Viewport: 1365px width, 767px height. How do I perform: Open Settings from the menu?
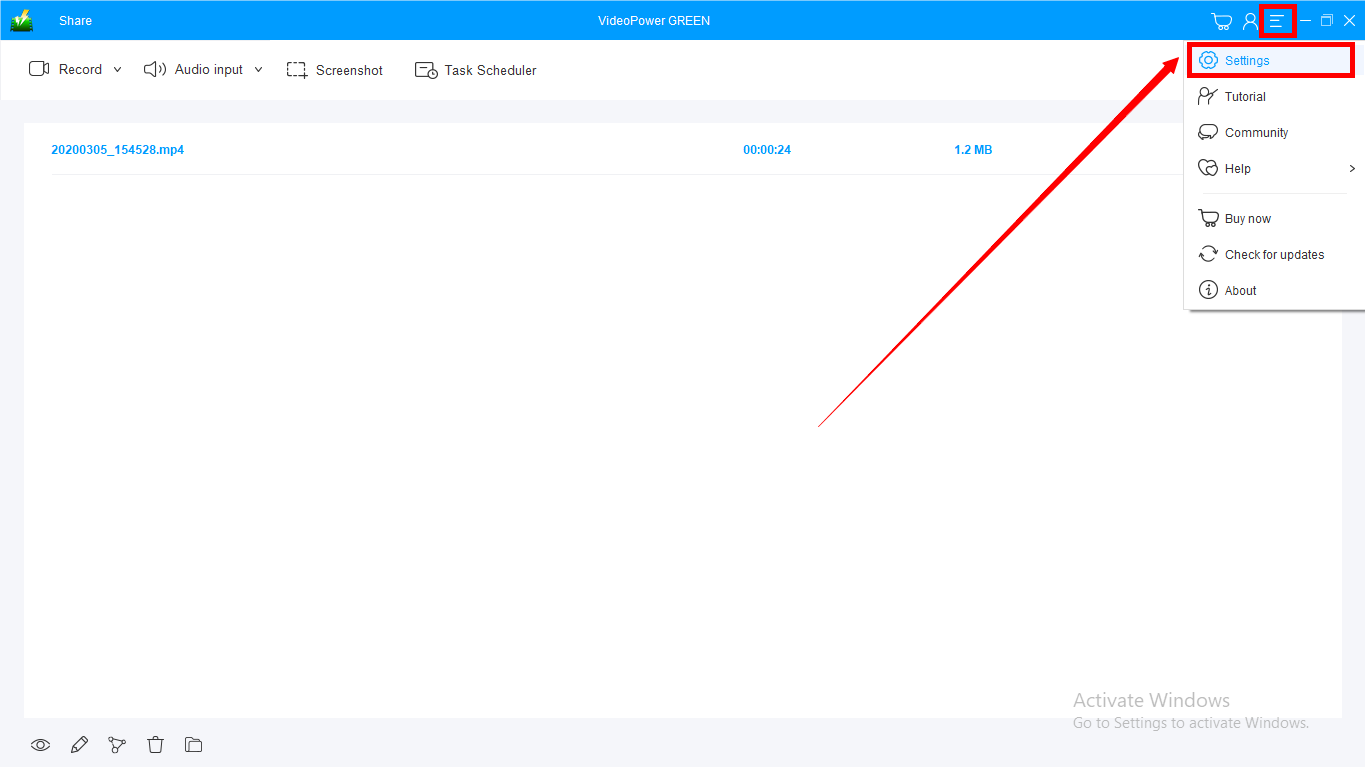(1246, 61)
